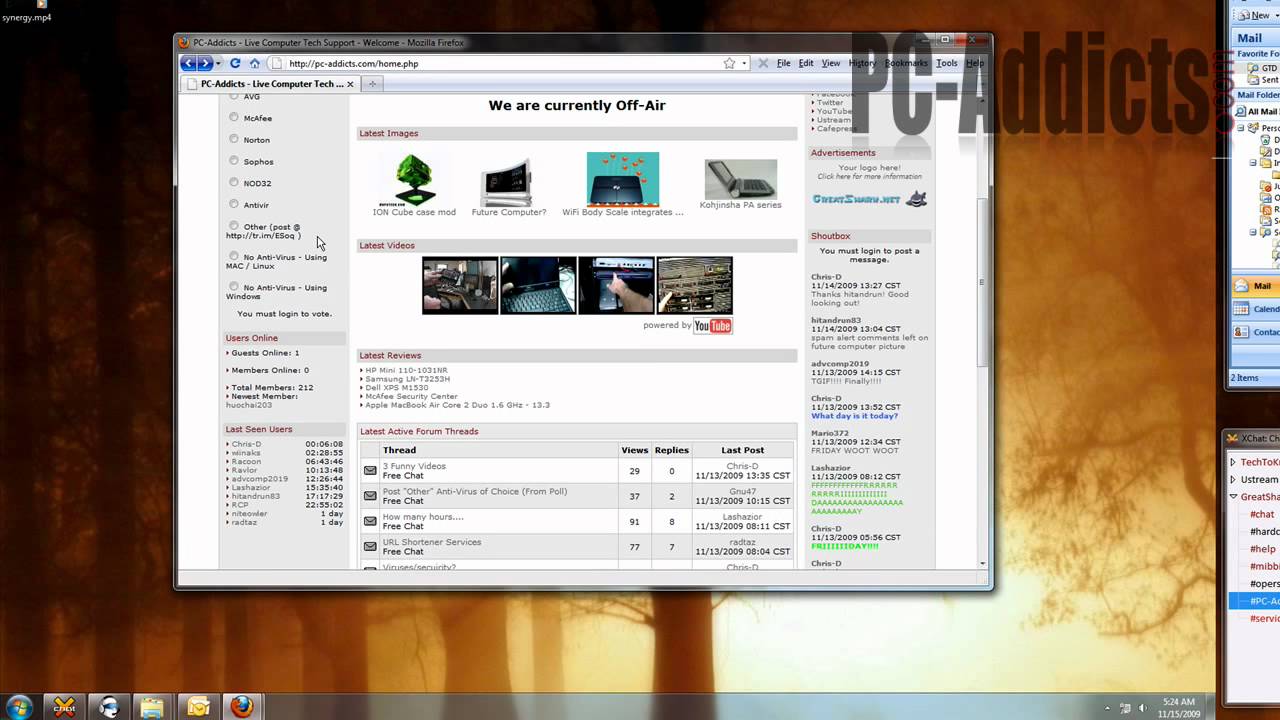Viewport: 1280px width, 720px height.
Task: Play the first Latest Videos thumbnail
Action: pyautogui.click(x=460, y=285)
